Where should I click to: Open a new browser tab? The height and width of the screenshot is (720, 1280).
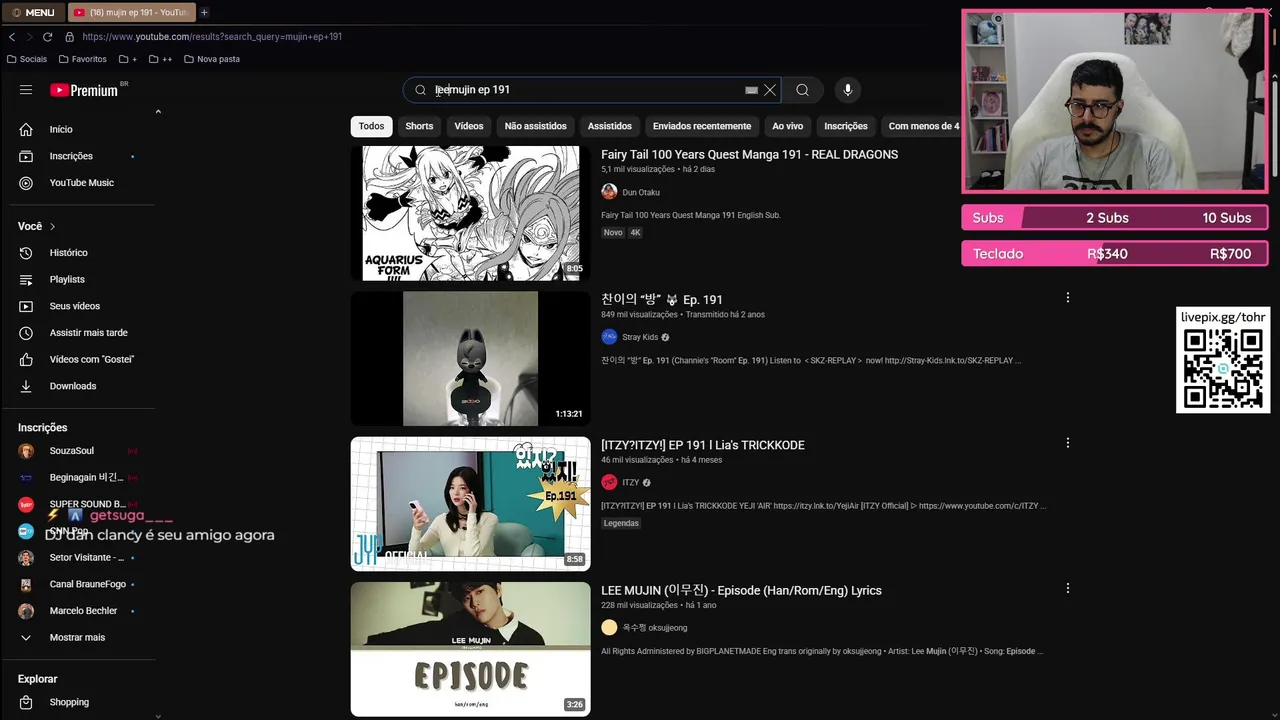click(204, 12)
